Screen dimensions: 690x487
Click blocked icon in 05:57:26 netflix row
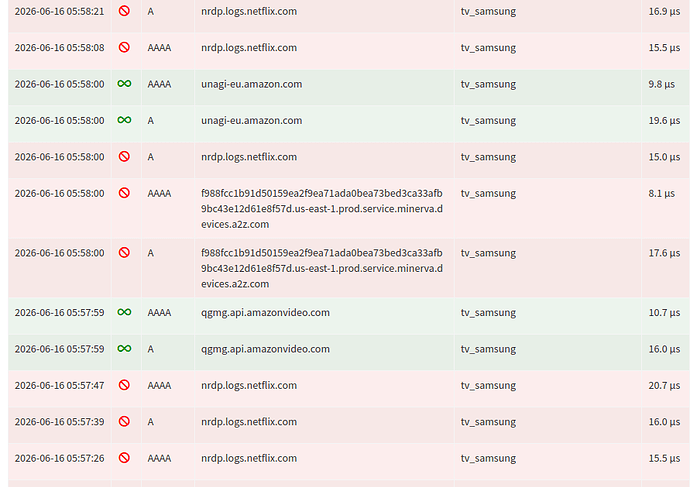(x=124, y=458)
